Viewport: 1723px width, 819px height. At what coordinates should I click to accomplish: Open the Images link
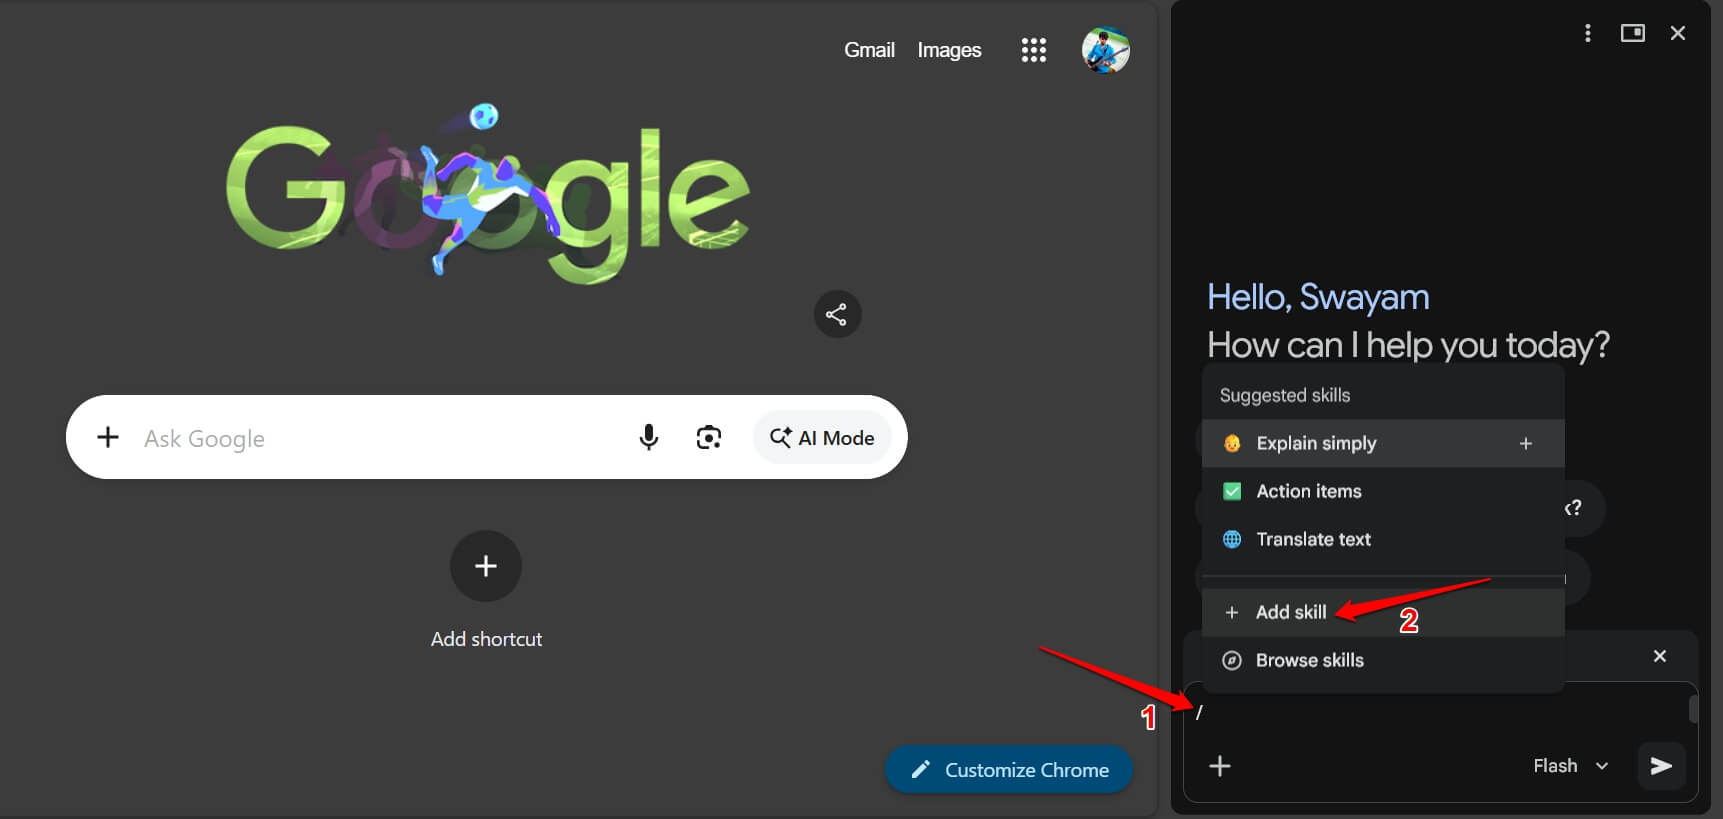click(x=949, y=50)
